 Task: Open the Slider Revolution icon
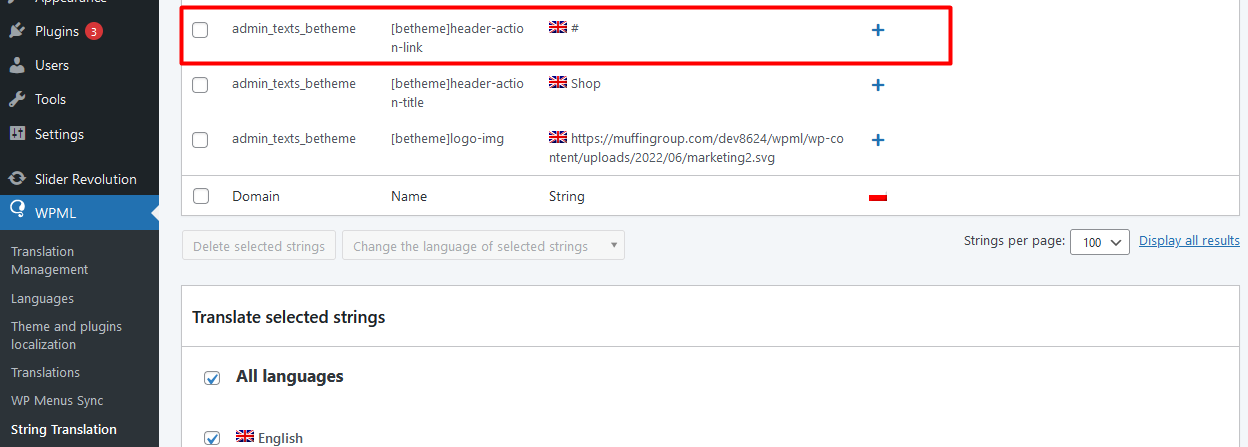click(17, 179)
